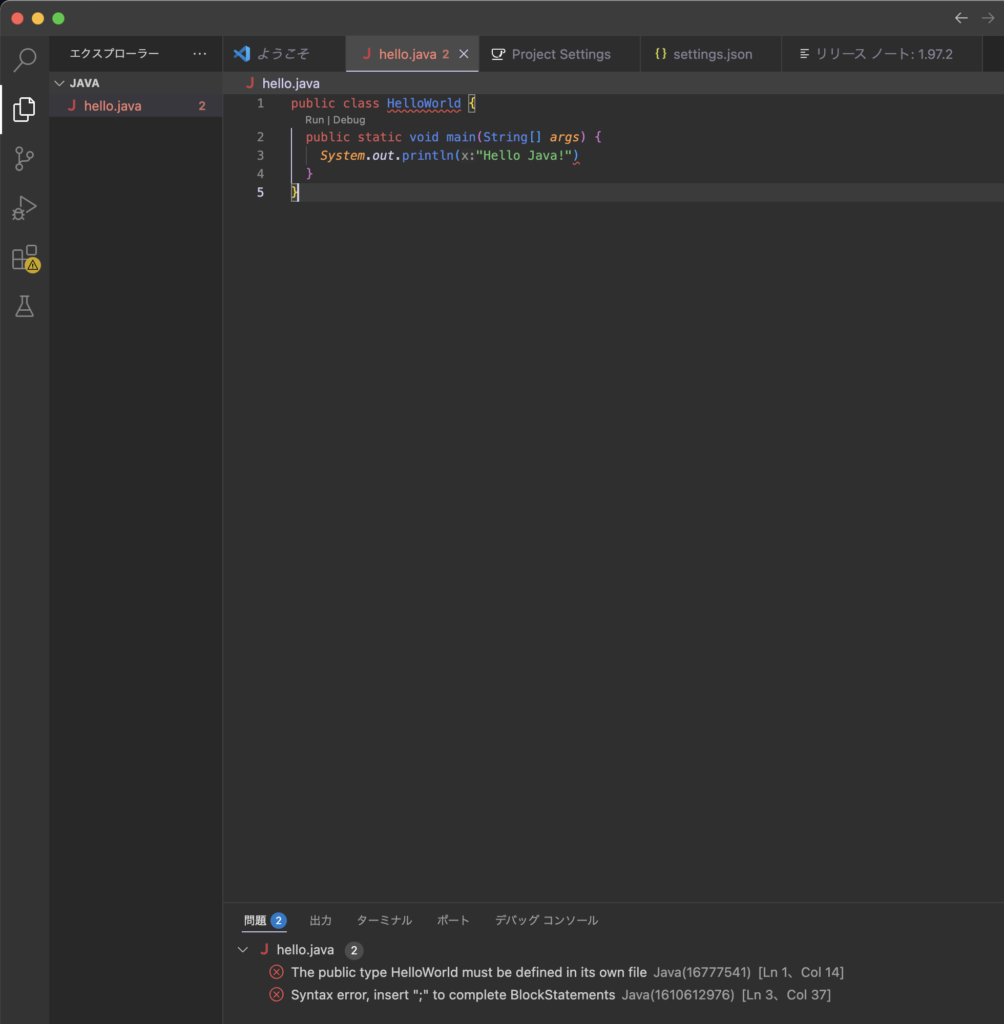Select the 問題 panel tab
1004x1024 pixels.
click(264, 920)
